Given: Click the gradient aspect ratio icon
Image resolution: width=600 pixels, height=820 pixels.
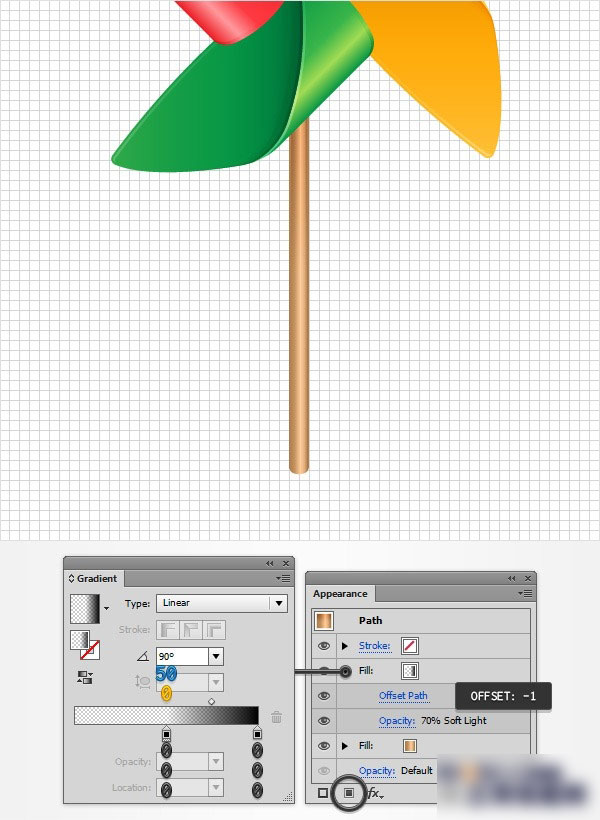Looking at the screenshot, I should pos(143,681).
